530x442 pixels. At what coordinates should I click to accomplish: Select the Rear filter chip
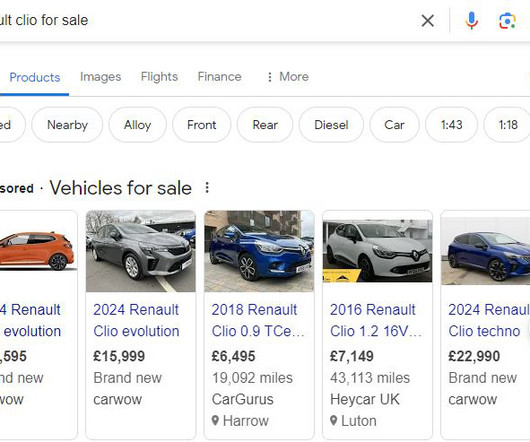click(265, 125)
